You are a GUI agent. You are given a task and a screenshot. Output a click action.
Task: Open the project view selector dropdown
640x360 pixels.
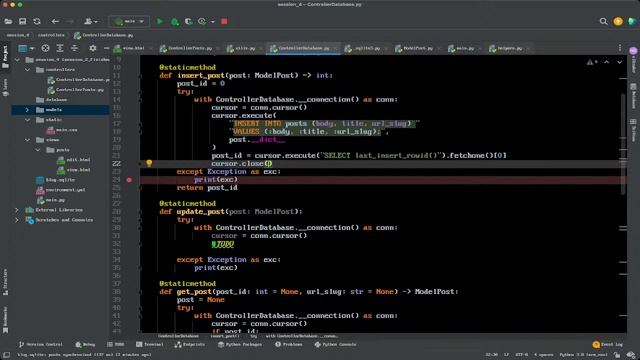[x=26, y=49]
